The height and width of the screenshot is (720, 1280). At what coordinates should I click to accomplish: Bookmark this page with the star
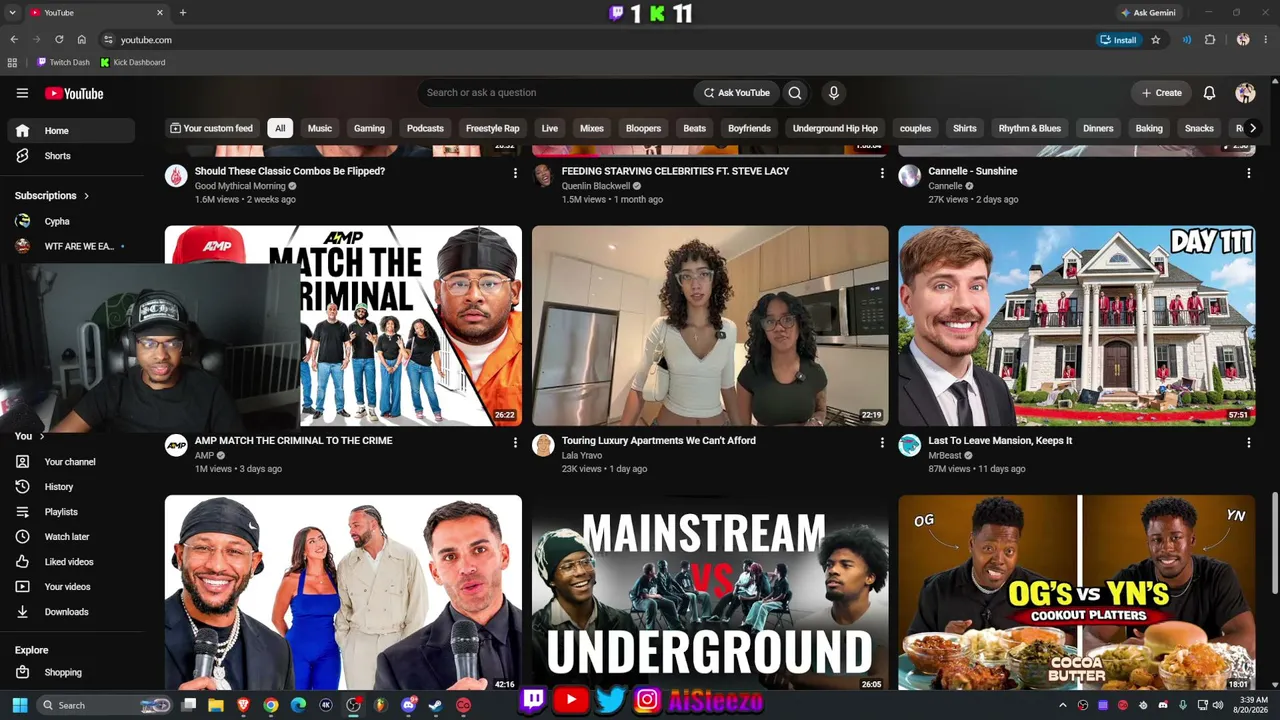(x=1156, y=40)
